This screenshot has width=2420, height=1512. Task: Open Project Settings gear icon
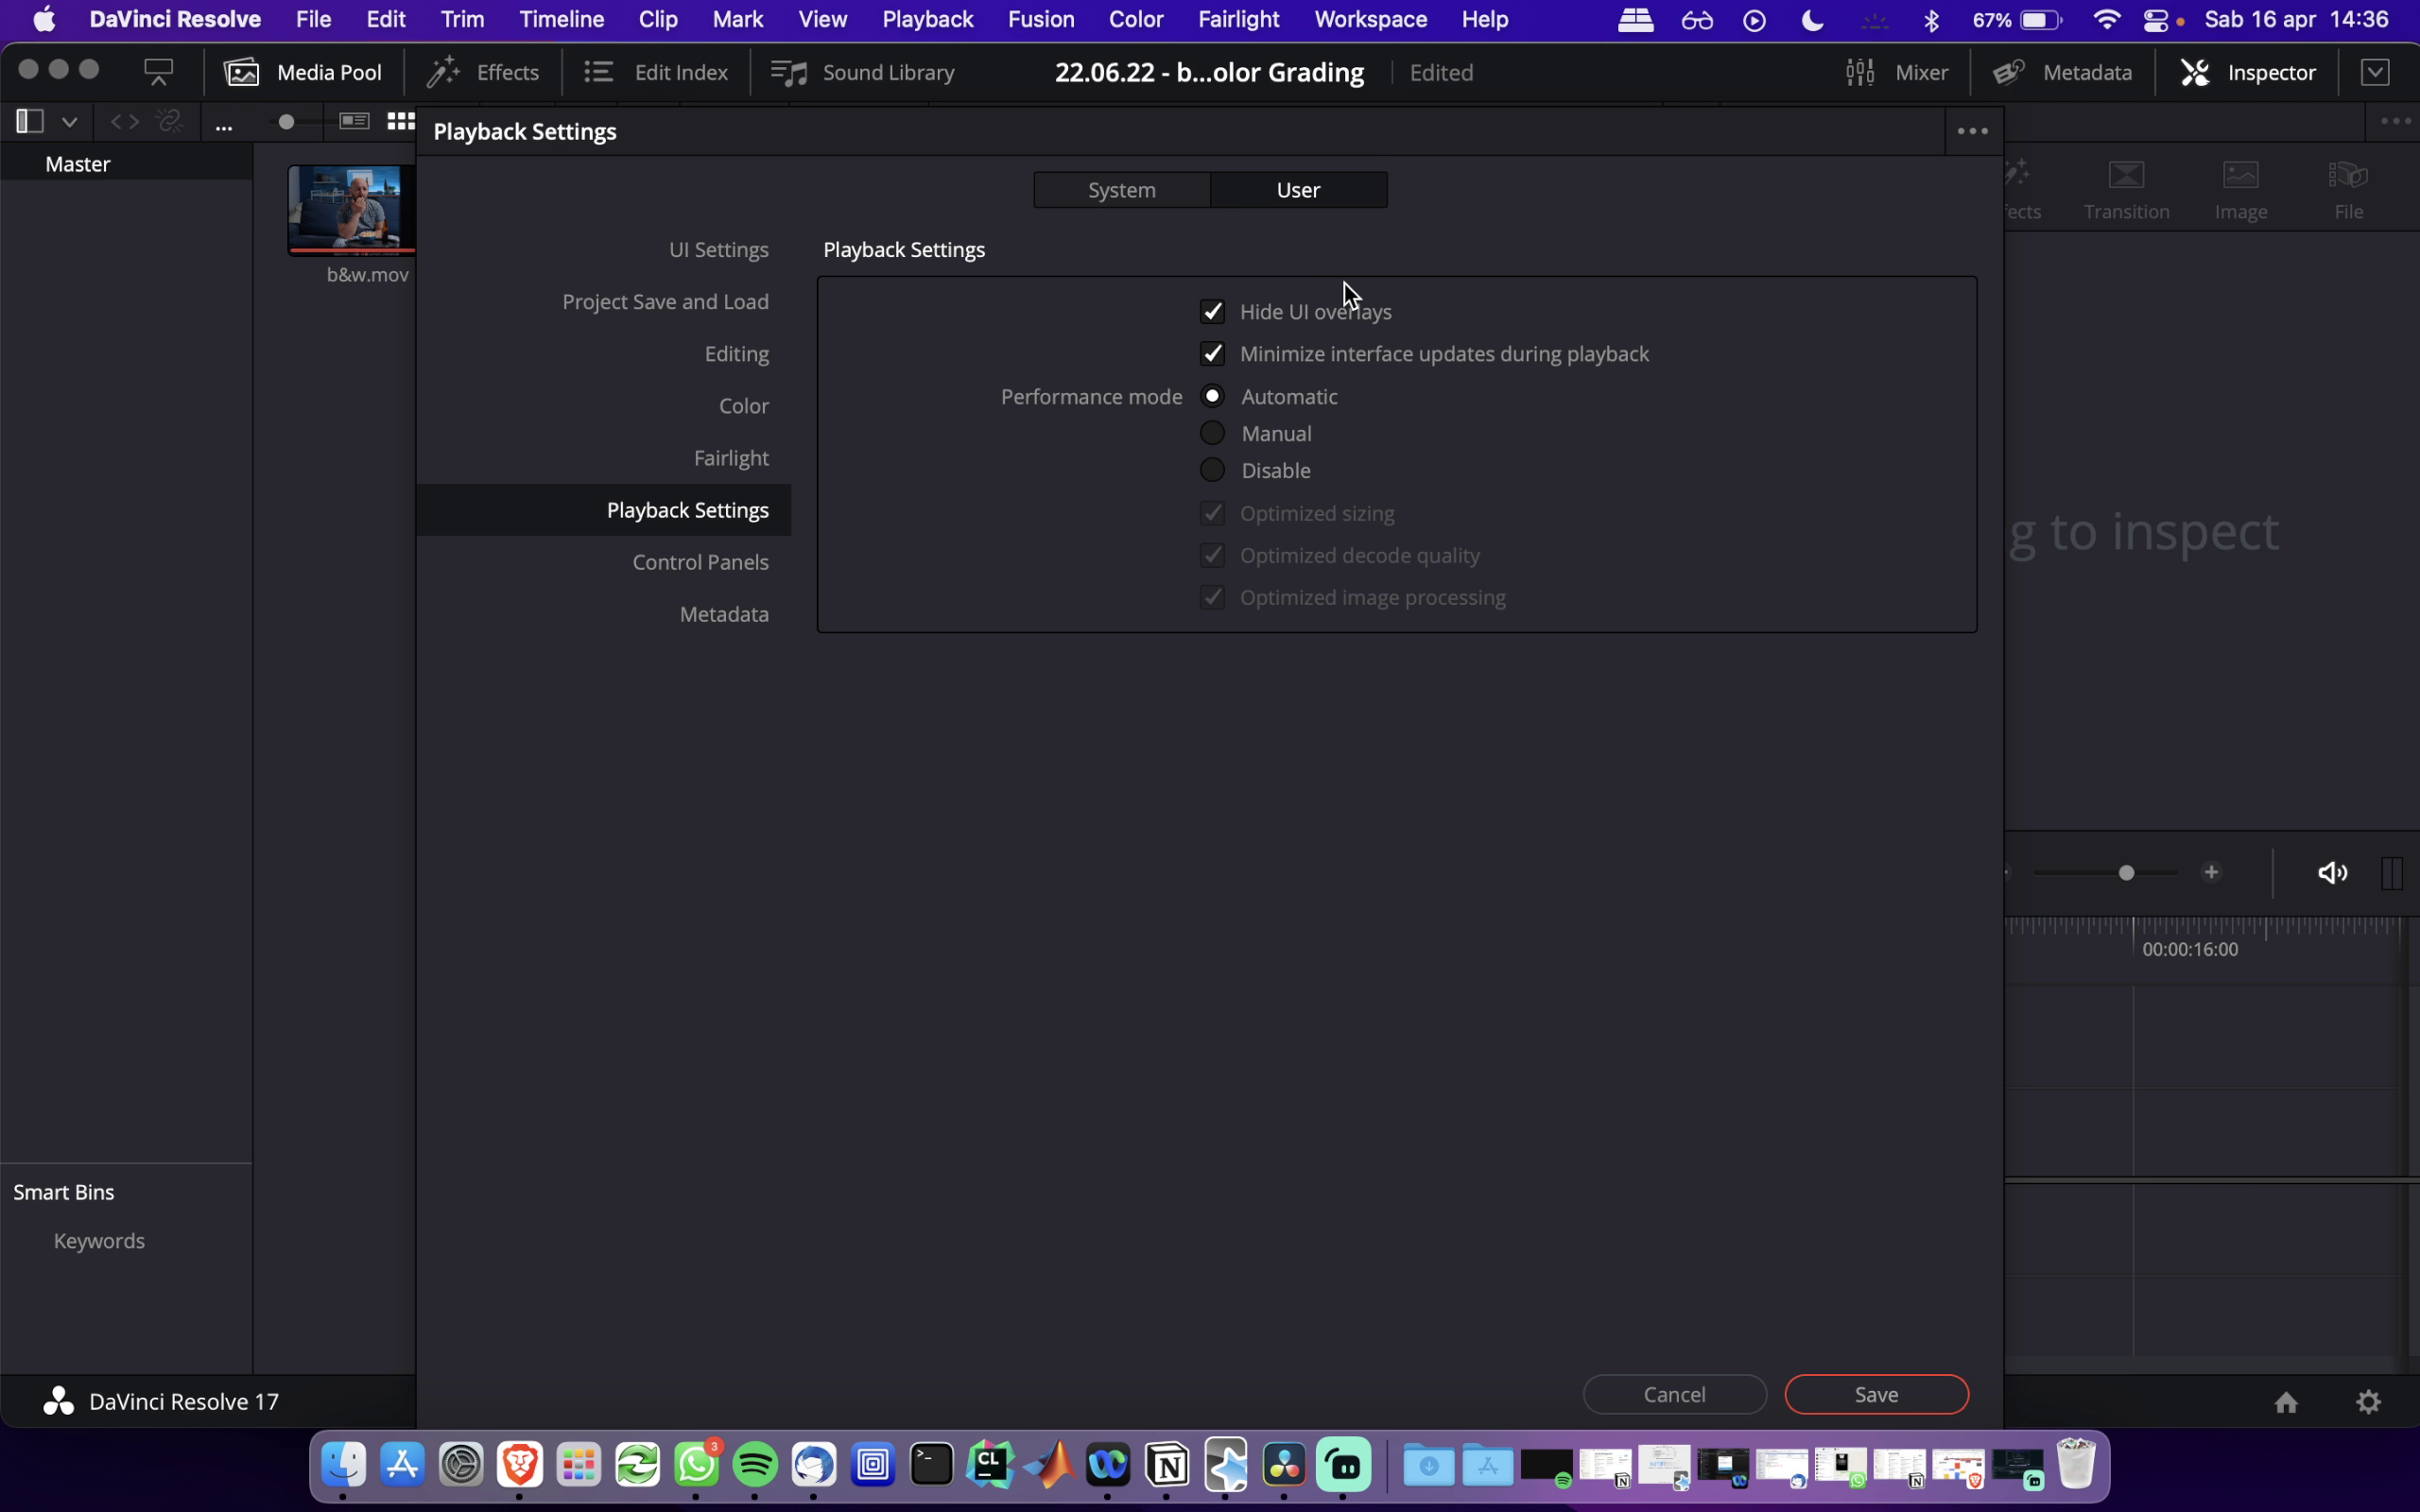coord(2368,1402)
